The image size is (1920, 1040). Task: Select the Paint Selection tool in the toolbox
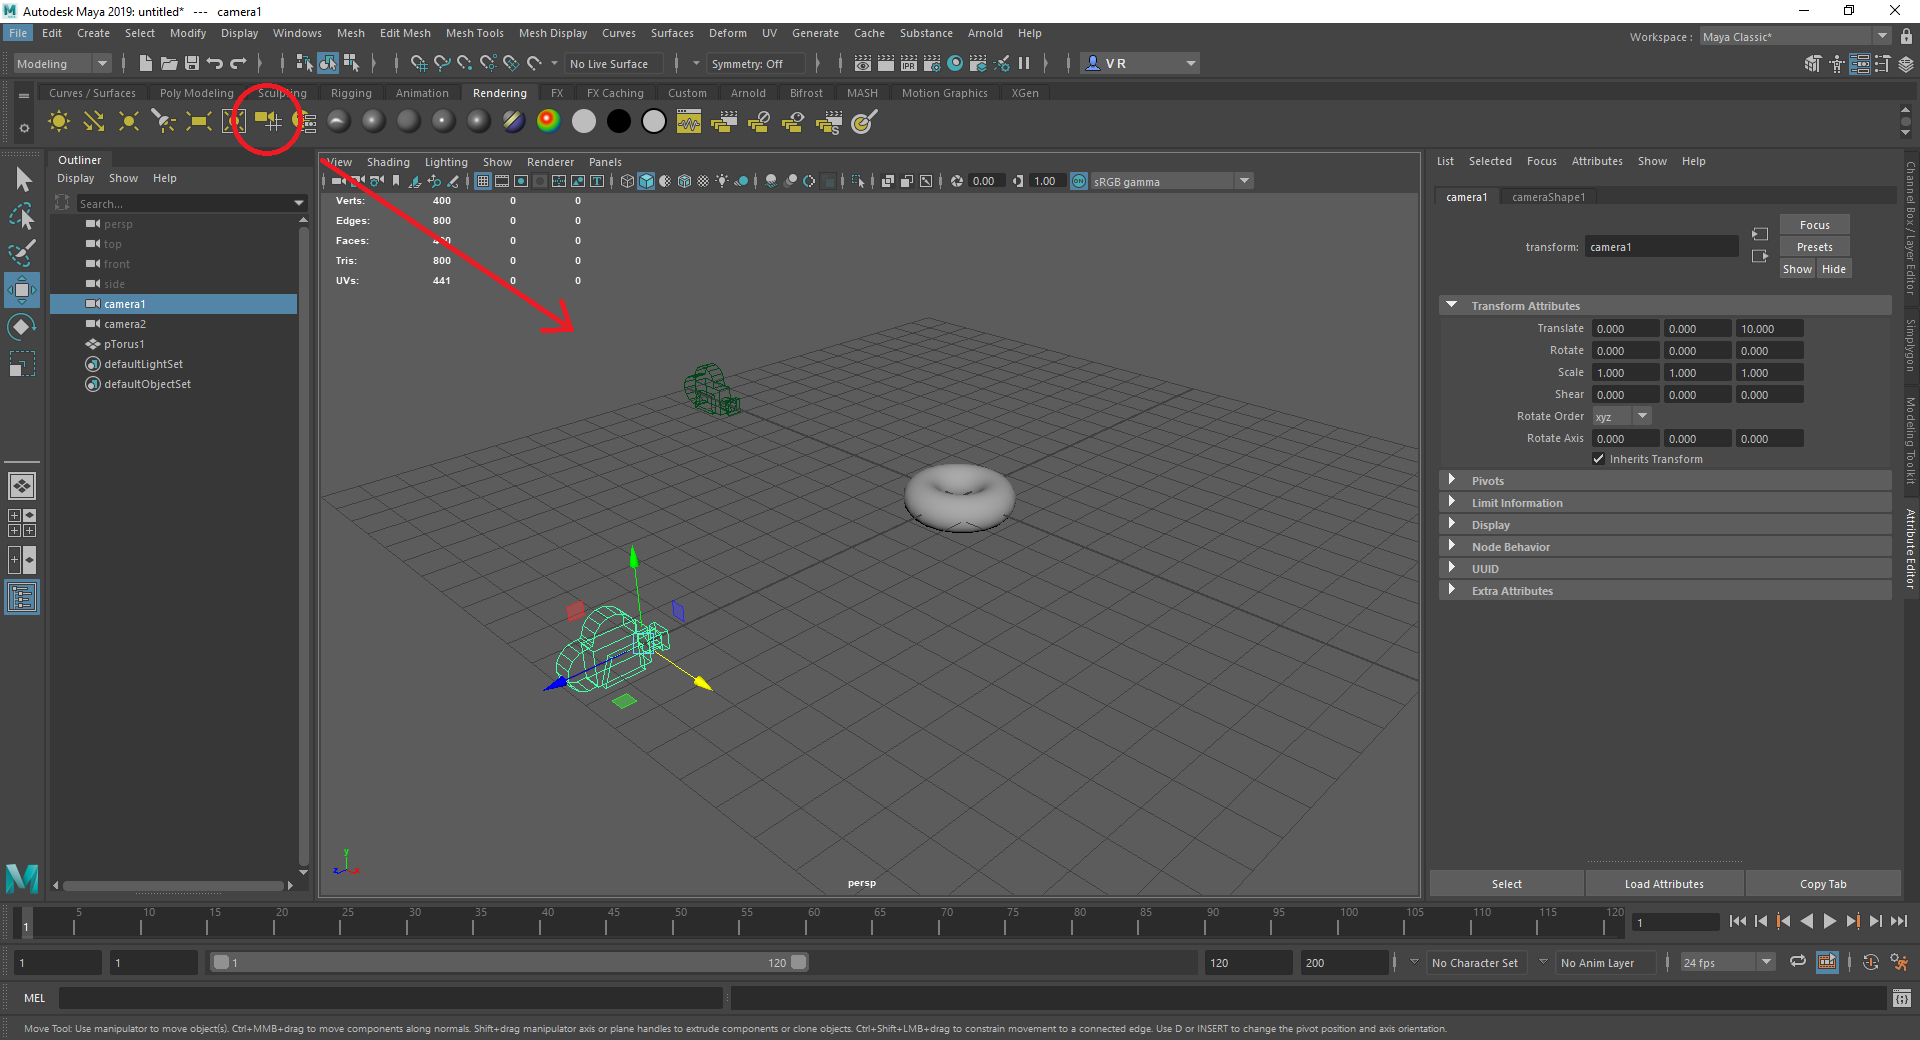(21, 253)
